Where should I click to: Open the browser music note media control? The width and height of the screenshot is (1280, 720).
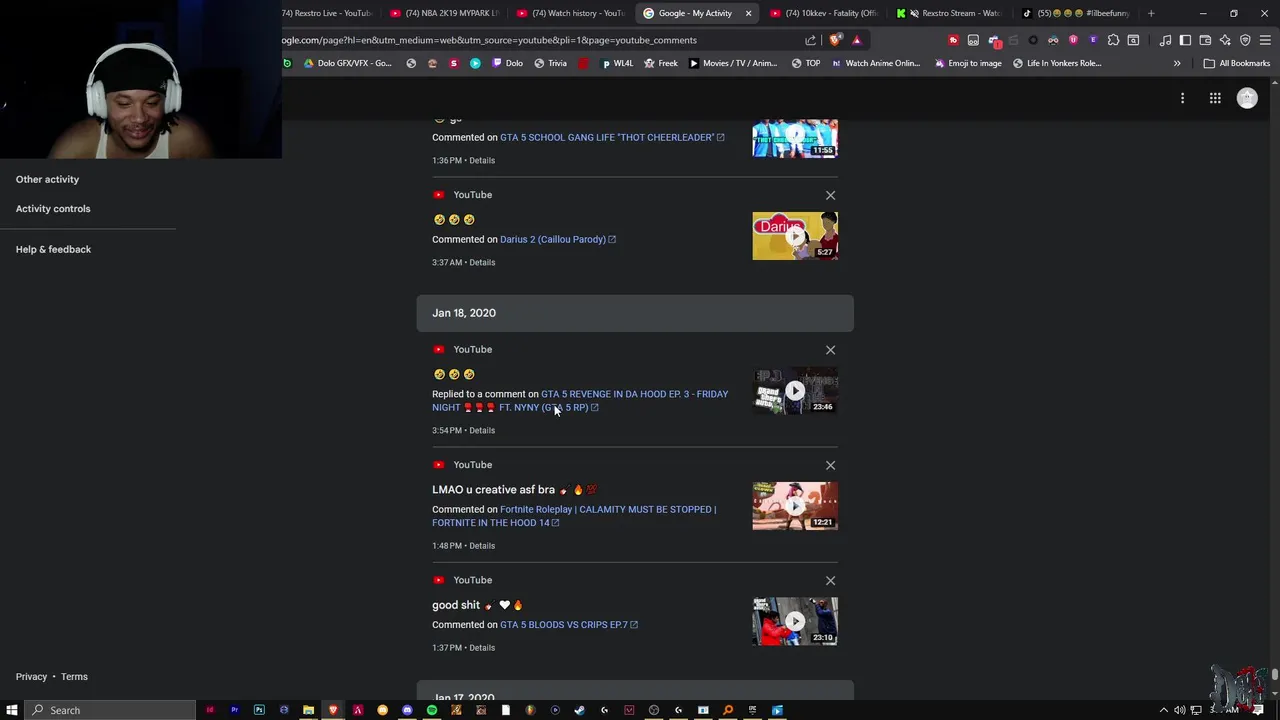(x=1165, y=40)
